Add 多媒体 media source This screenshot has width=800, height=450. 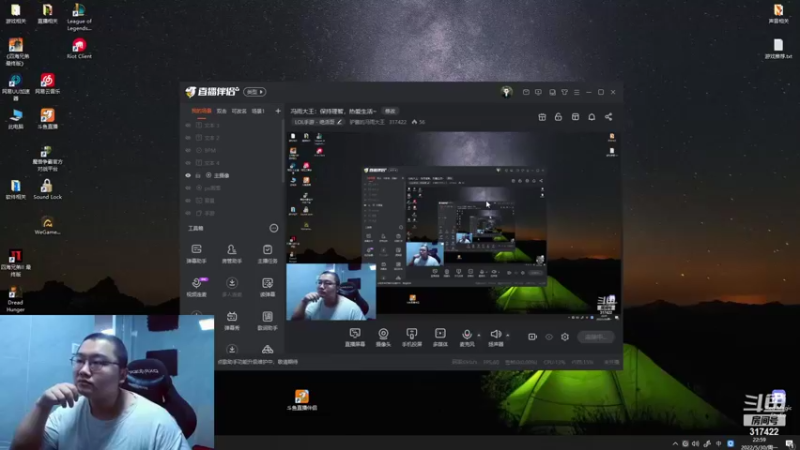click(x=440, y=337)
